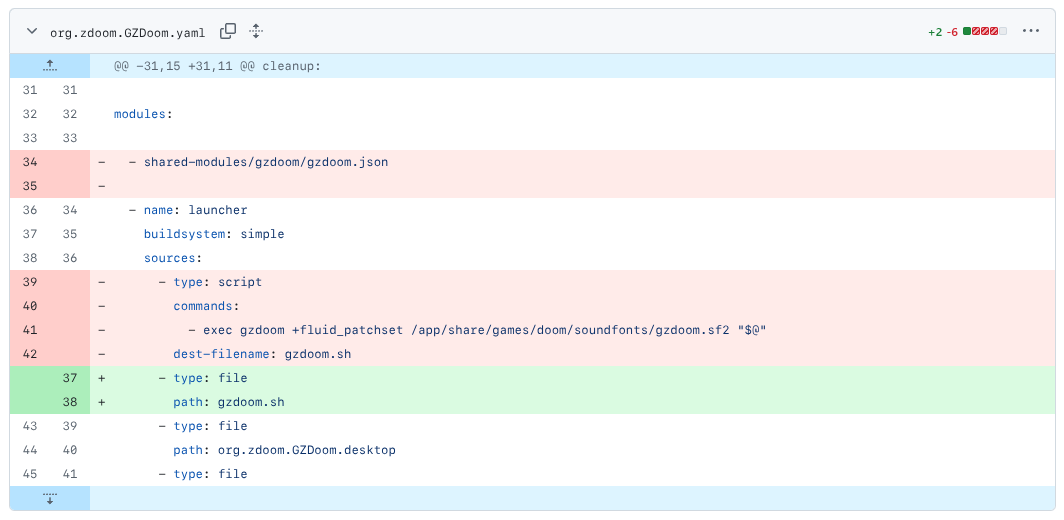Select new line number 37
Screen dimensions: 1064x520
(70, 378)
